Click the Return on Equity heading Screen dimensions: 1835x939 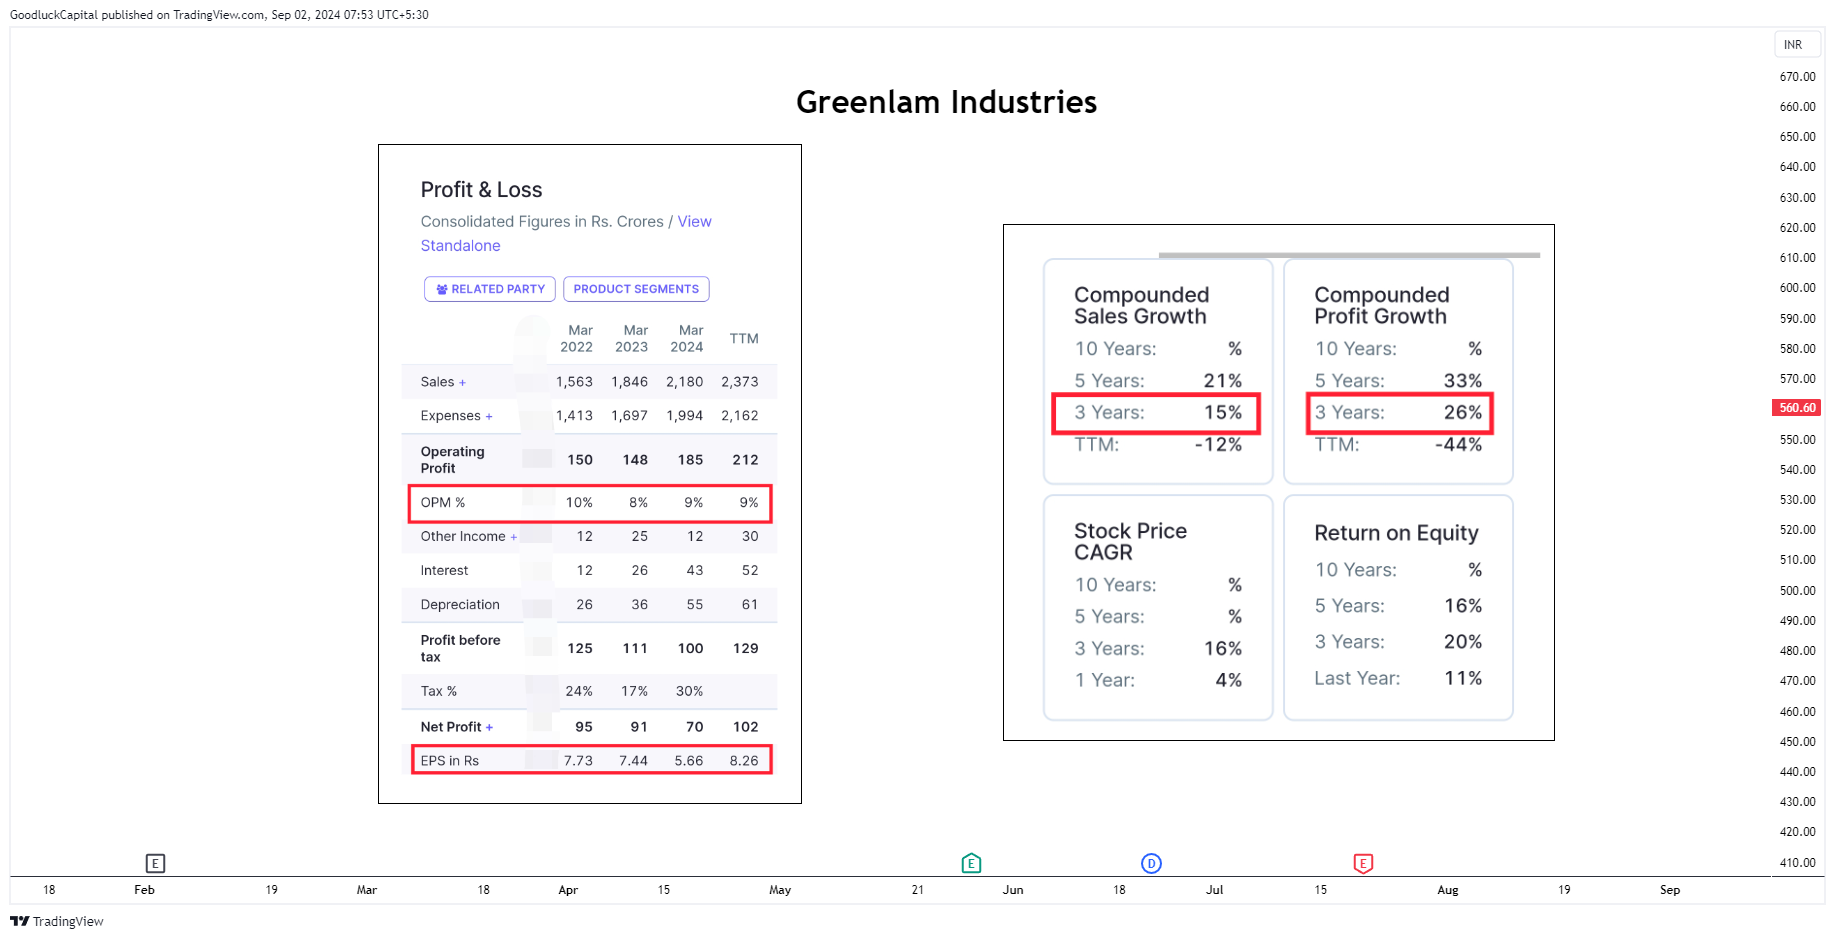[x=1396, y=533]
